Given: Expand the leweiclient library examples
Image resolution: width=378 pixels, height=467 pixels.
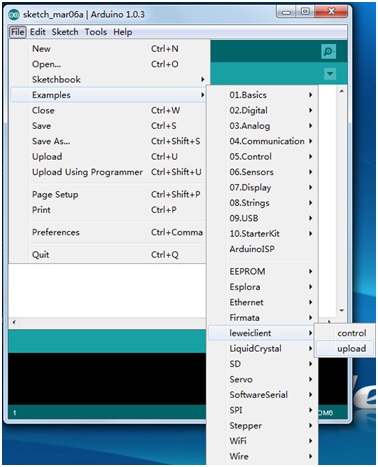Looking at the screenshot, I should coord(262,333).
